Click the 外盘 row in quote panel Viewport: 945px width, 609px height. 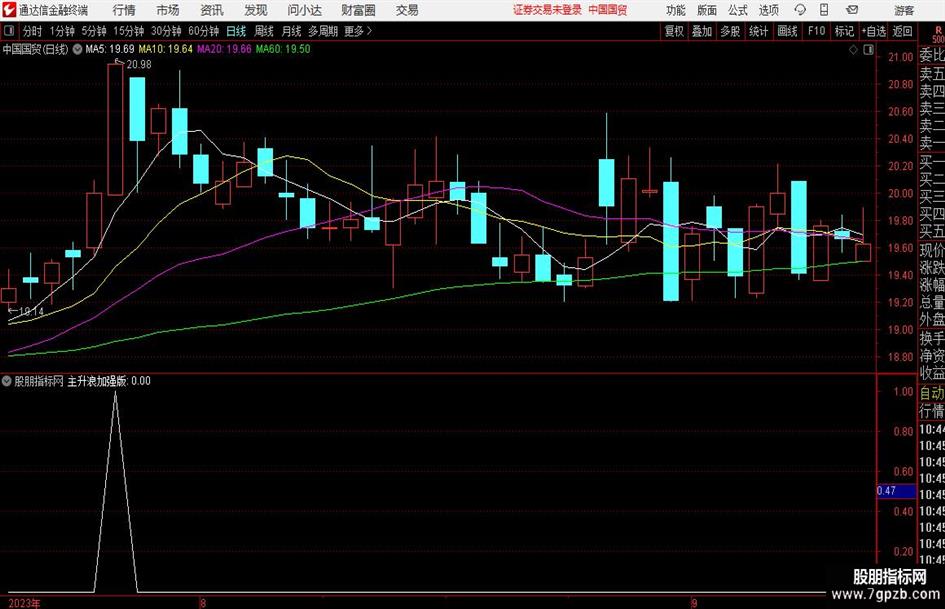932,320
